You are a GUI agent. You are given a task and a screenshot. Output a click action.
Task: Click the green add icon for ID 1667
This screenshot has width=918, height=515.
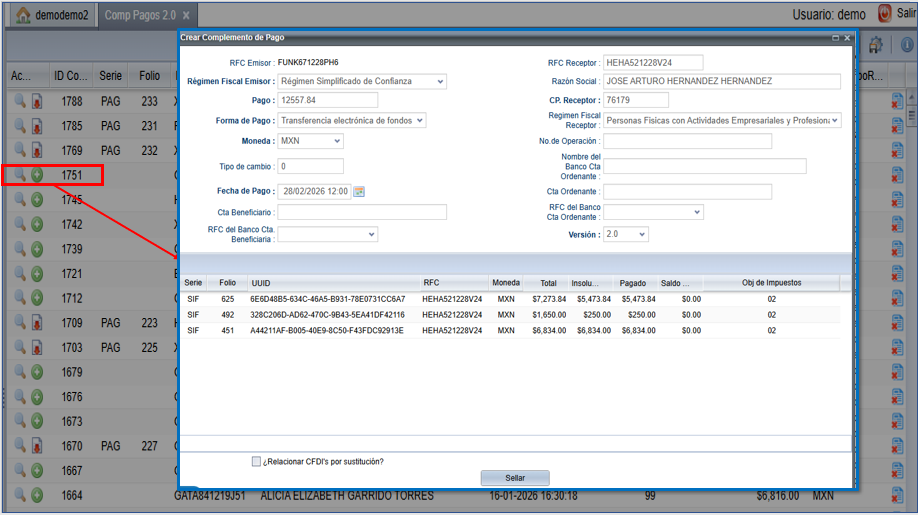pos(37,470)
